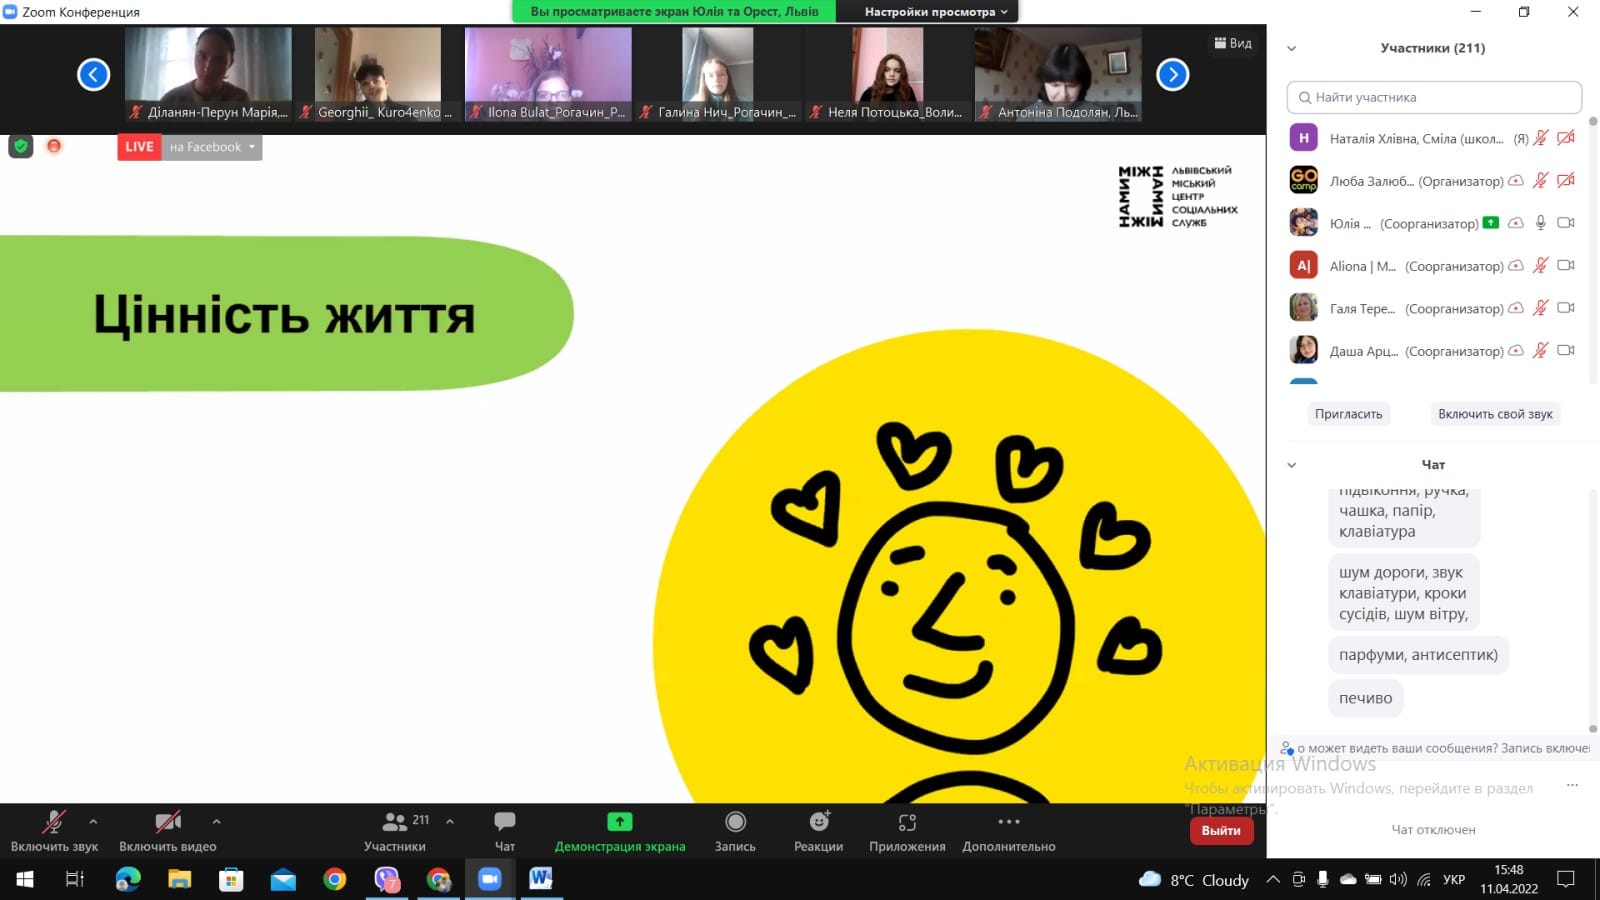The height and width of the screenshot is (900, 1600).
Task: Select Georghii_Kuro4enko video thumbnail
Action: point(377,74)
